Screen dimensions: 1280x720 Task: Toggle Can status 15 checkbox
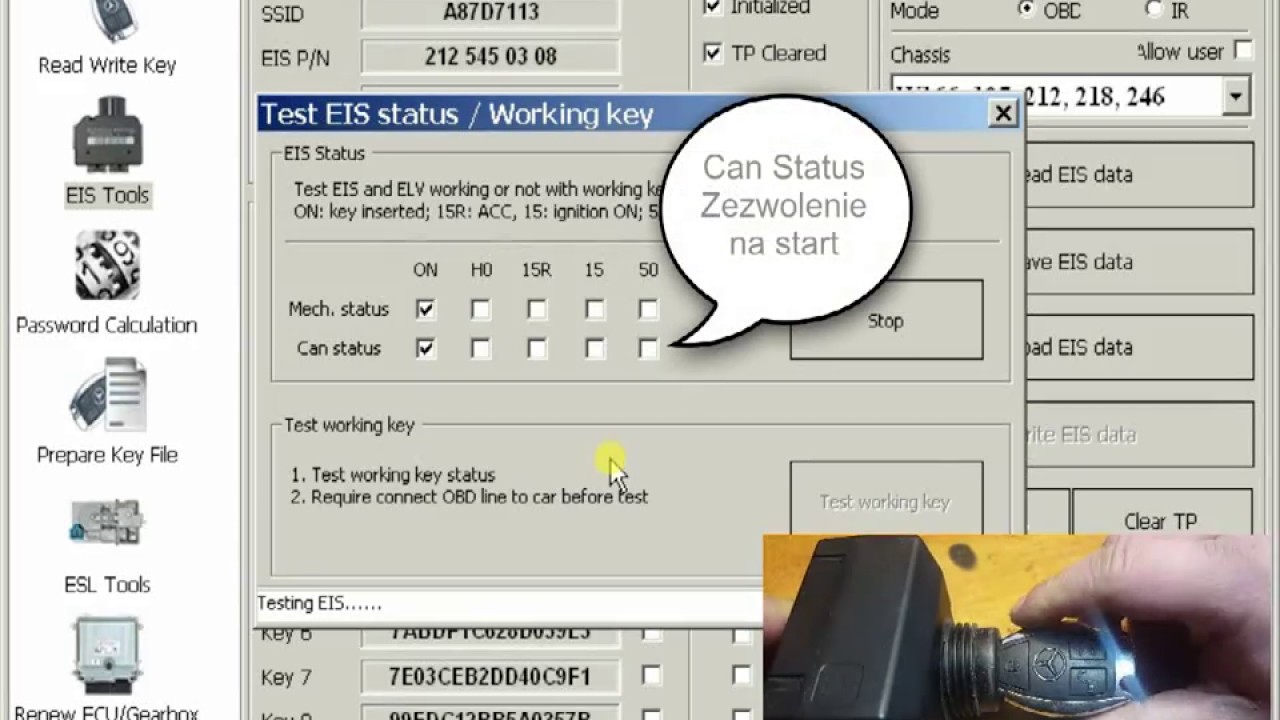594,349
